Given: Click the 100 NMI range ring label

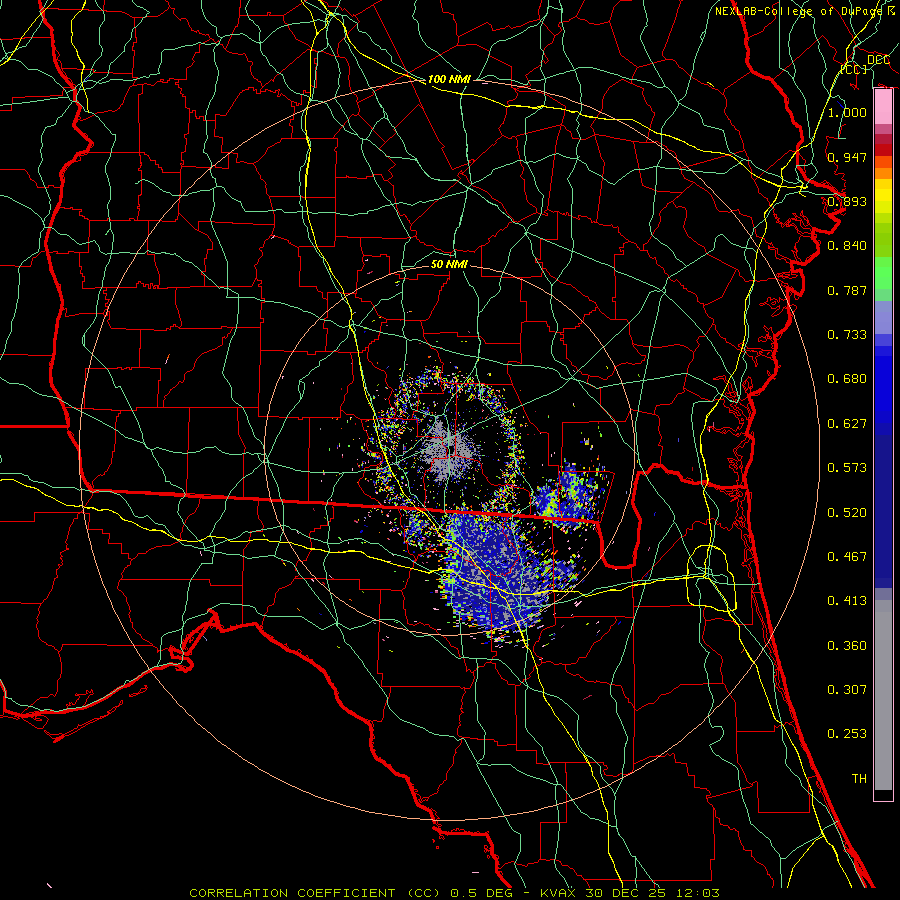Looking at the screenshot, I should click(449, 79).
